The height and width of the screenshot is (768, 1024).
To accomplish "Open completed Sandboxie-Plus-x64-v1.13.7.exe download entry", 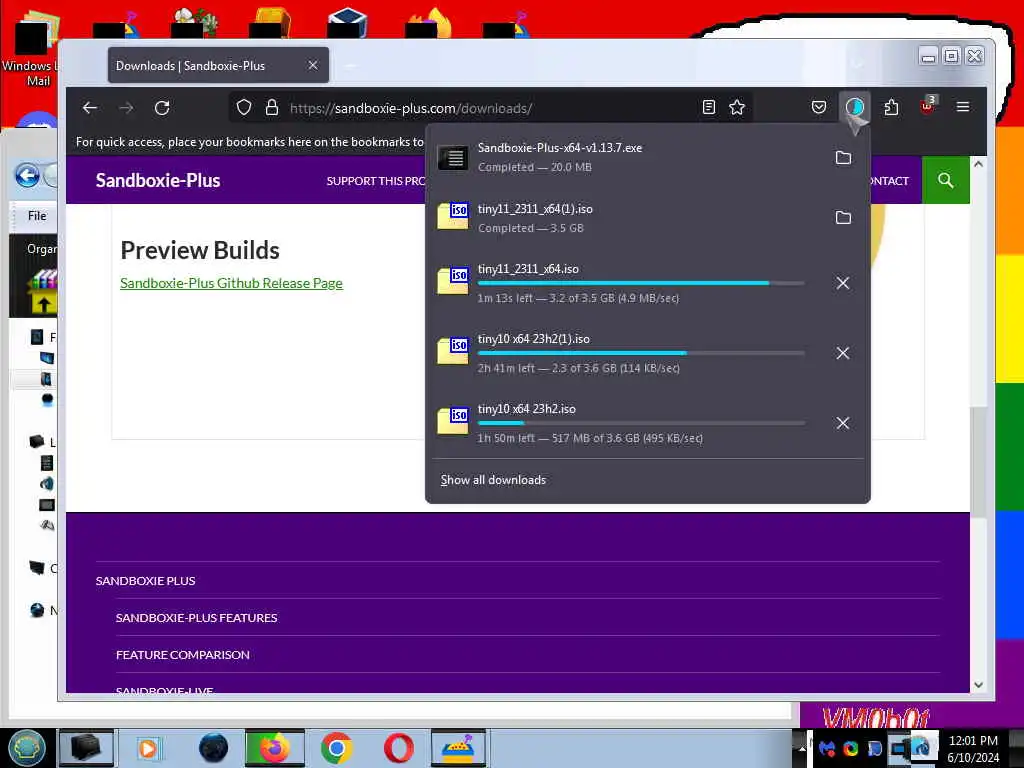I will [x=627, y=157].
